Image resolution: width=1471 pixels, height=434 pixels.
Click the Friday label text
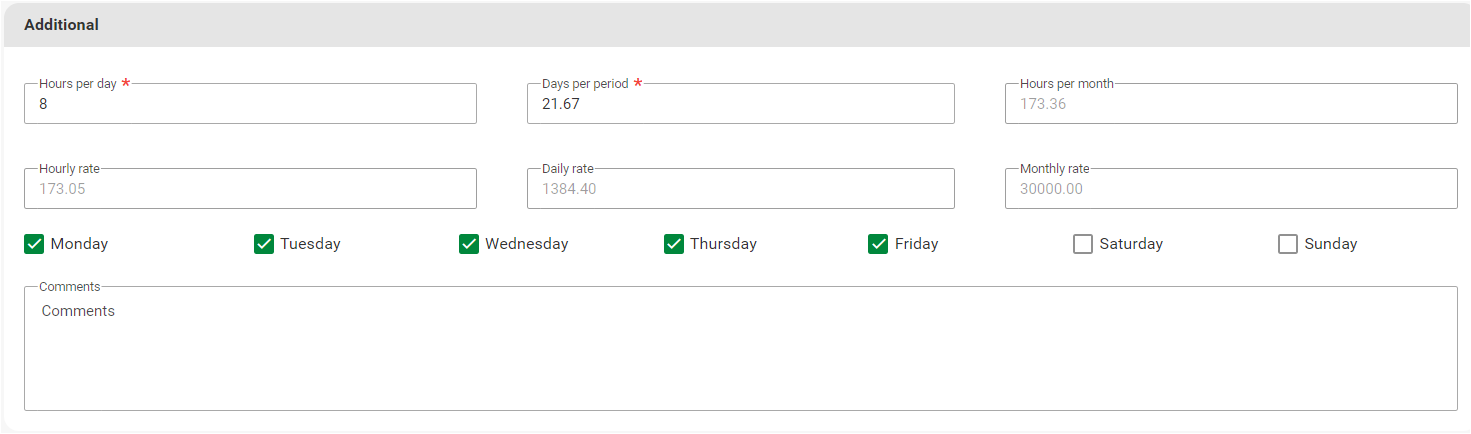(x=917, y=244)
